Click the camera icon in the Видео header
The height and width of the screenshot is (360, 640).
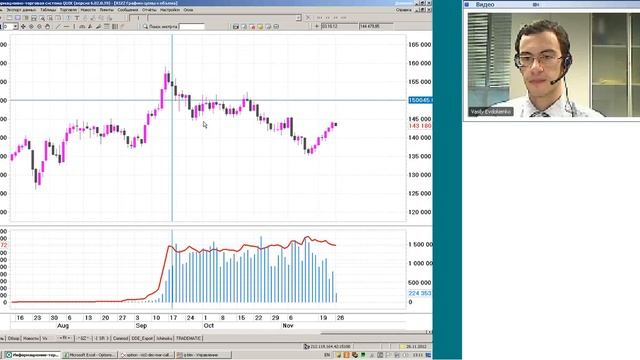coord(536,4)
